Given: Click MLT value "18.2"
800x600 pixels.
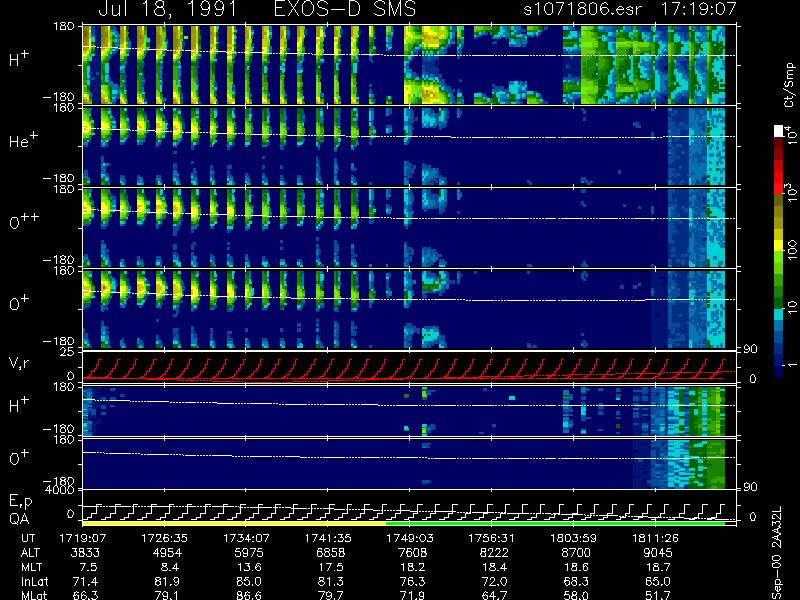Looking at the screenshot, I should point(412,567).
